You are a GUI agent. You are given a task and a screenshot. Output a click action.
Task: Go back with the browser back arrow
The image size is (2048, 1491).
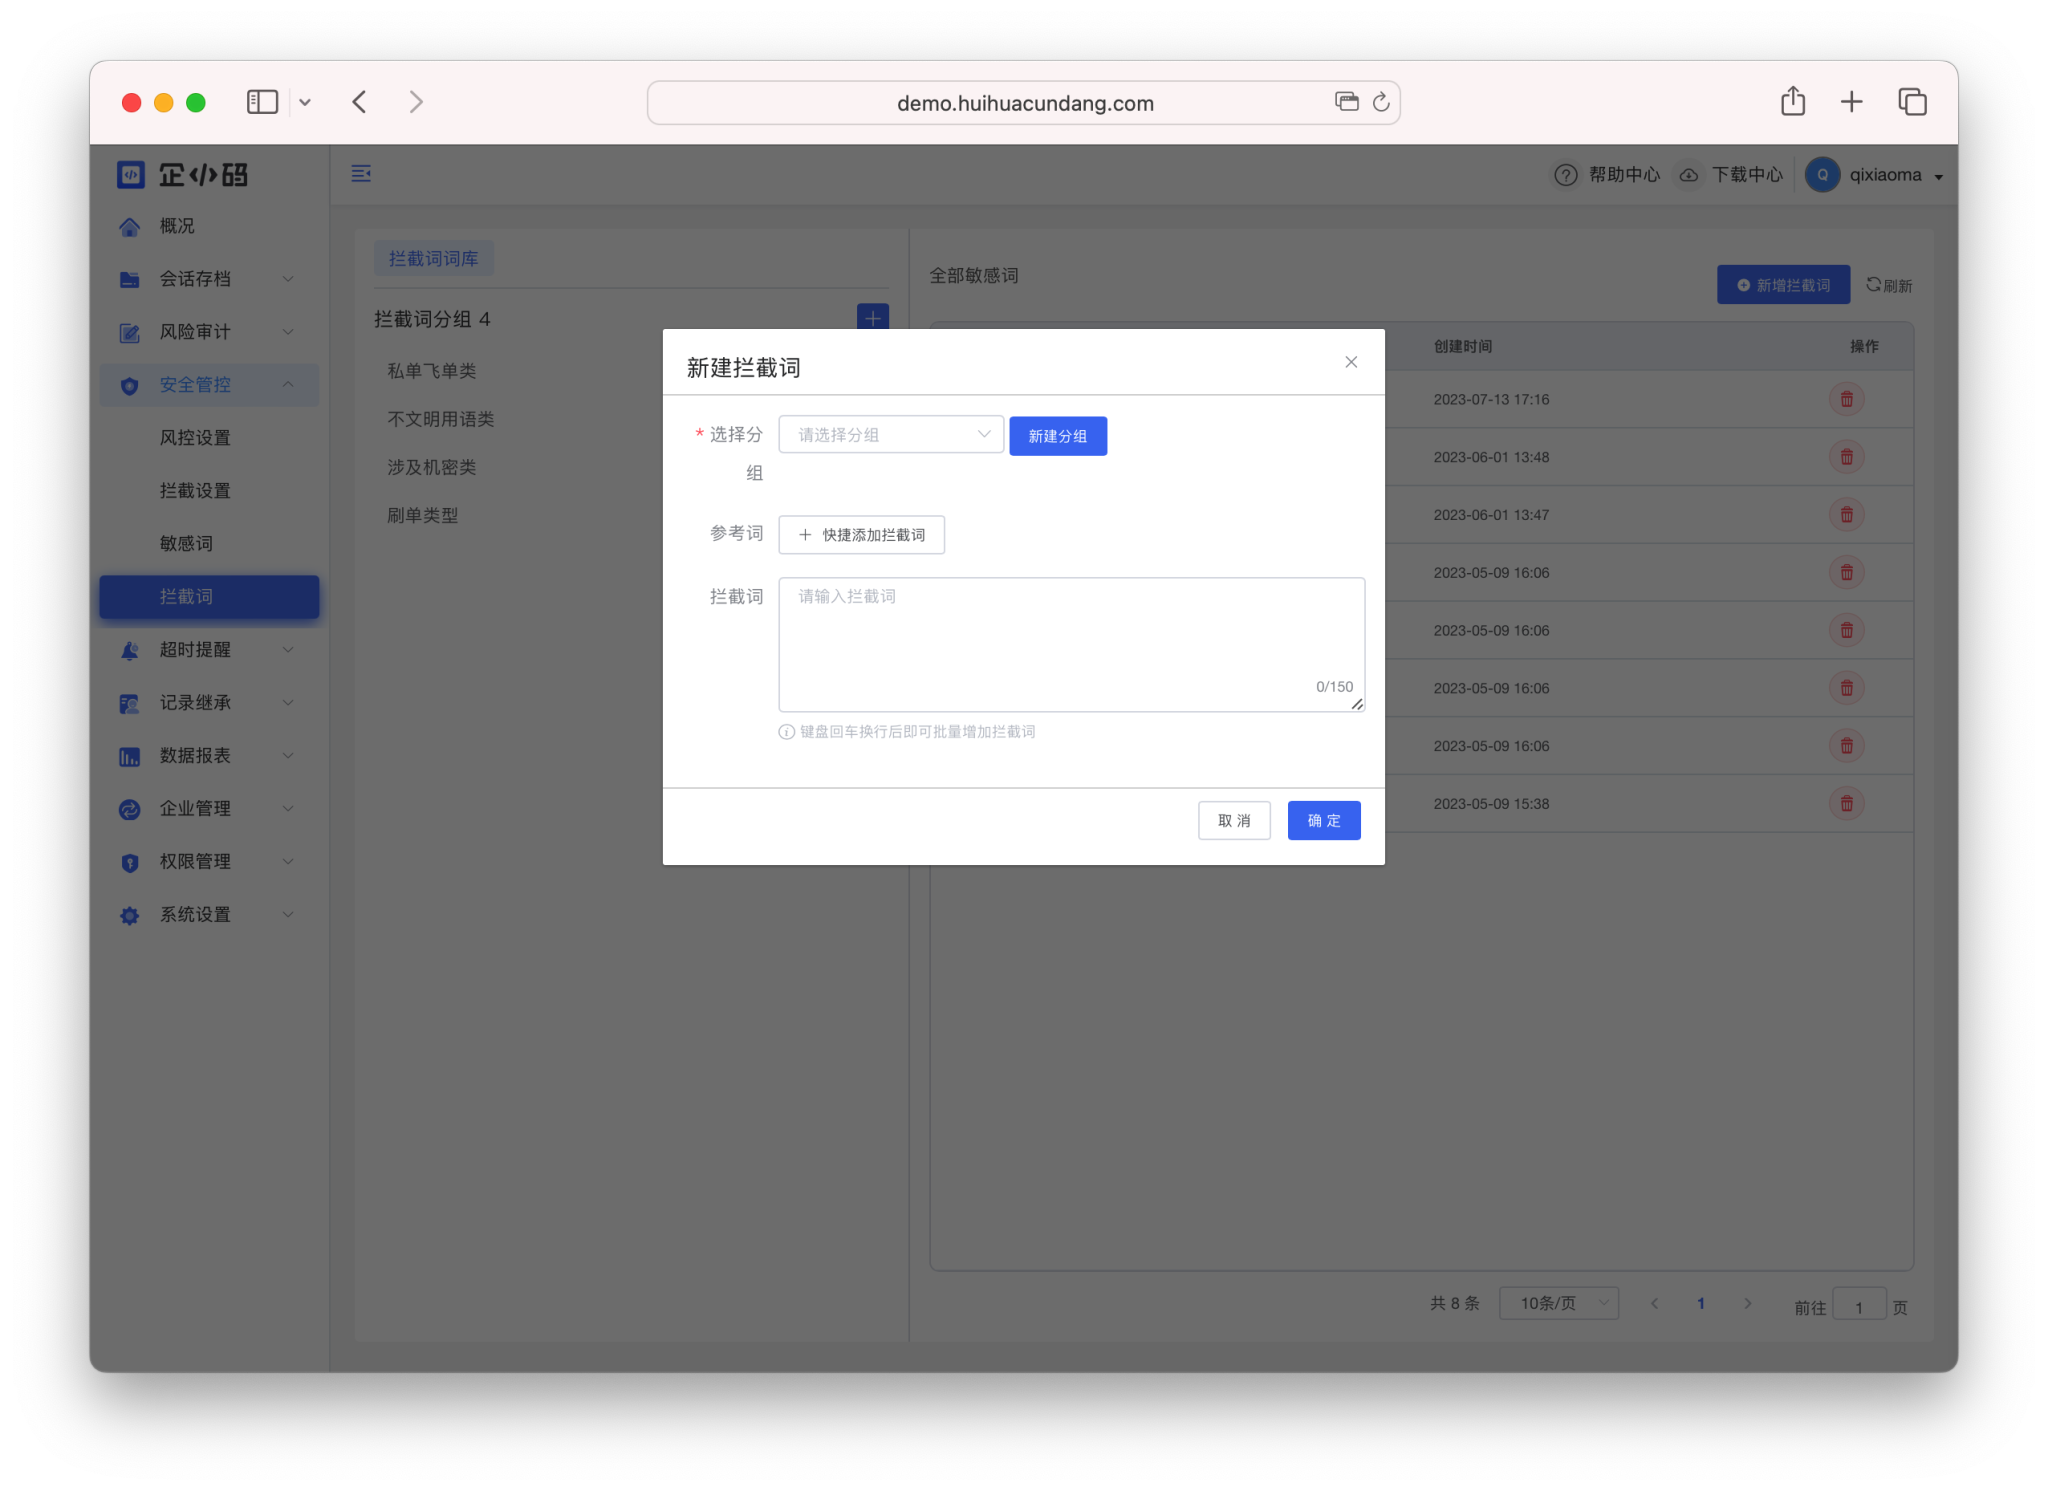click(x=360, y=102)
